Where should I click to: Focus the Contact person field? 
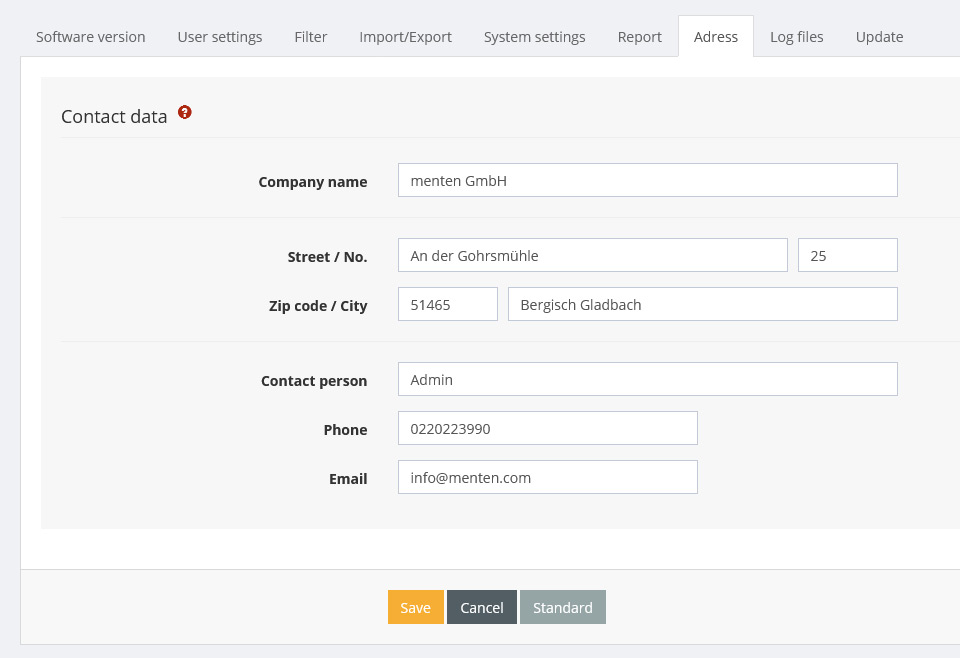coord(647,379)
